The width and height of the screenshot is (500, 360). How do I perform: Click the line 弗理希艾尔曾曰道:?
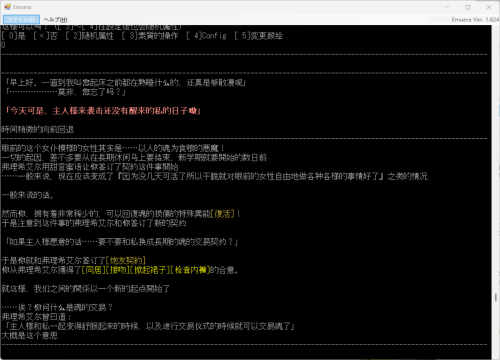point(36,317)
